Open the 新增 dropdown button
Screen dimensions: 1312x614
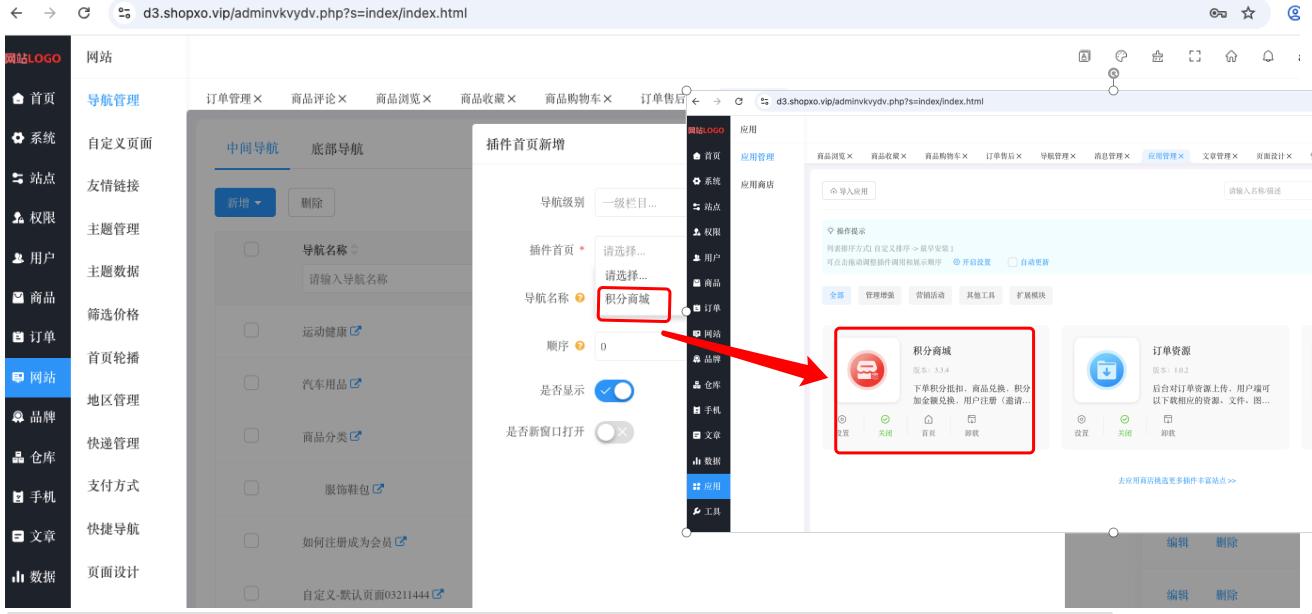(244, 202)
